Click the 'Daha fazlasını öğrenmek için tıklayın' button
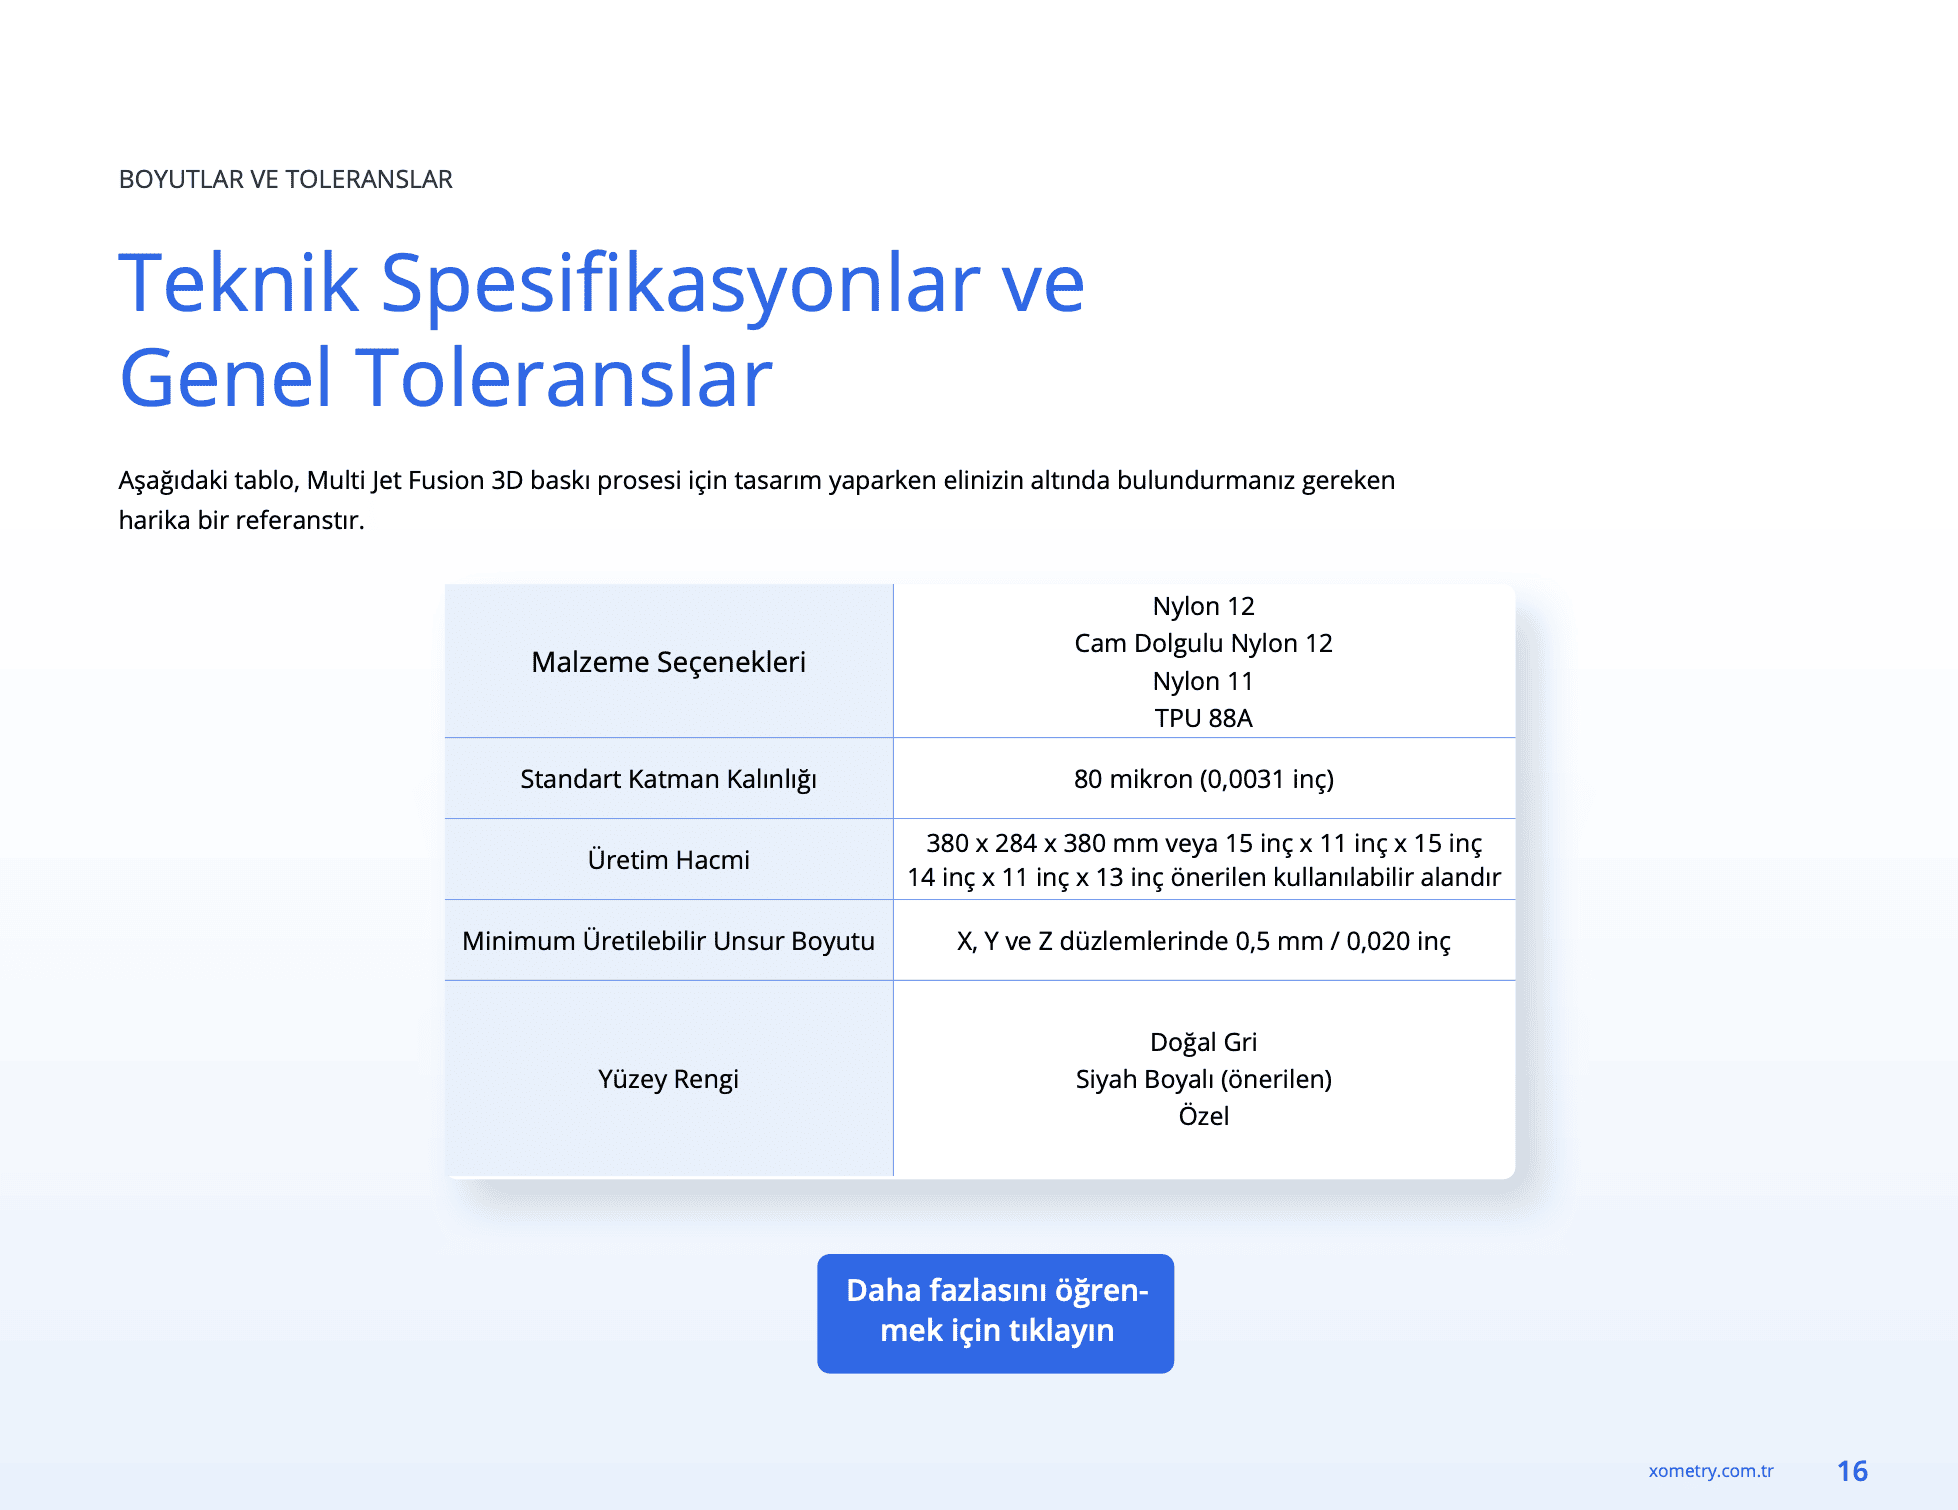This screenshot has width=1958, height=1510. click(995, 1312)
